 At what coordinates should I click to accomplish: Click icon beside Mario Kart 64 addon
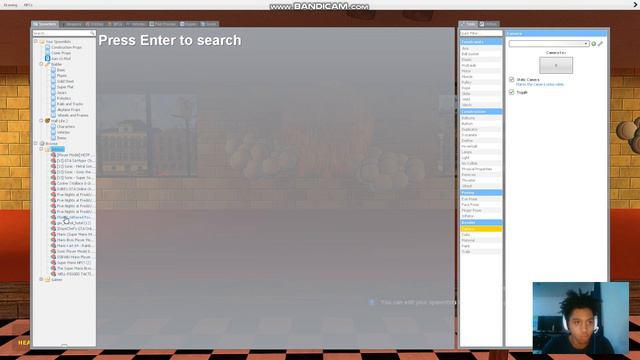(x=53, y=246)
